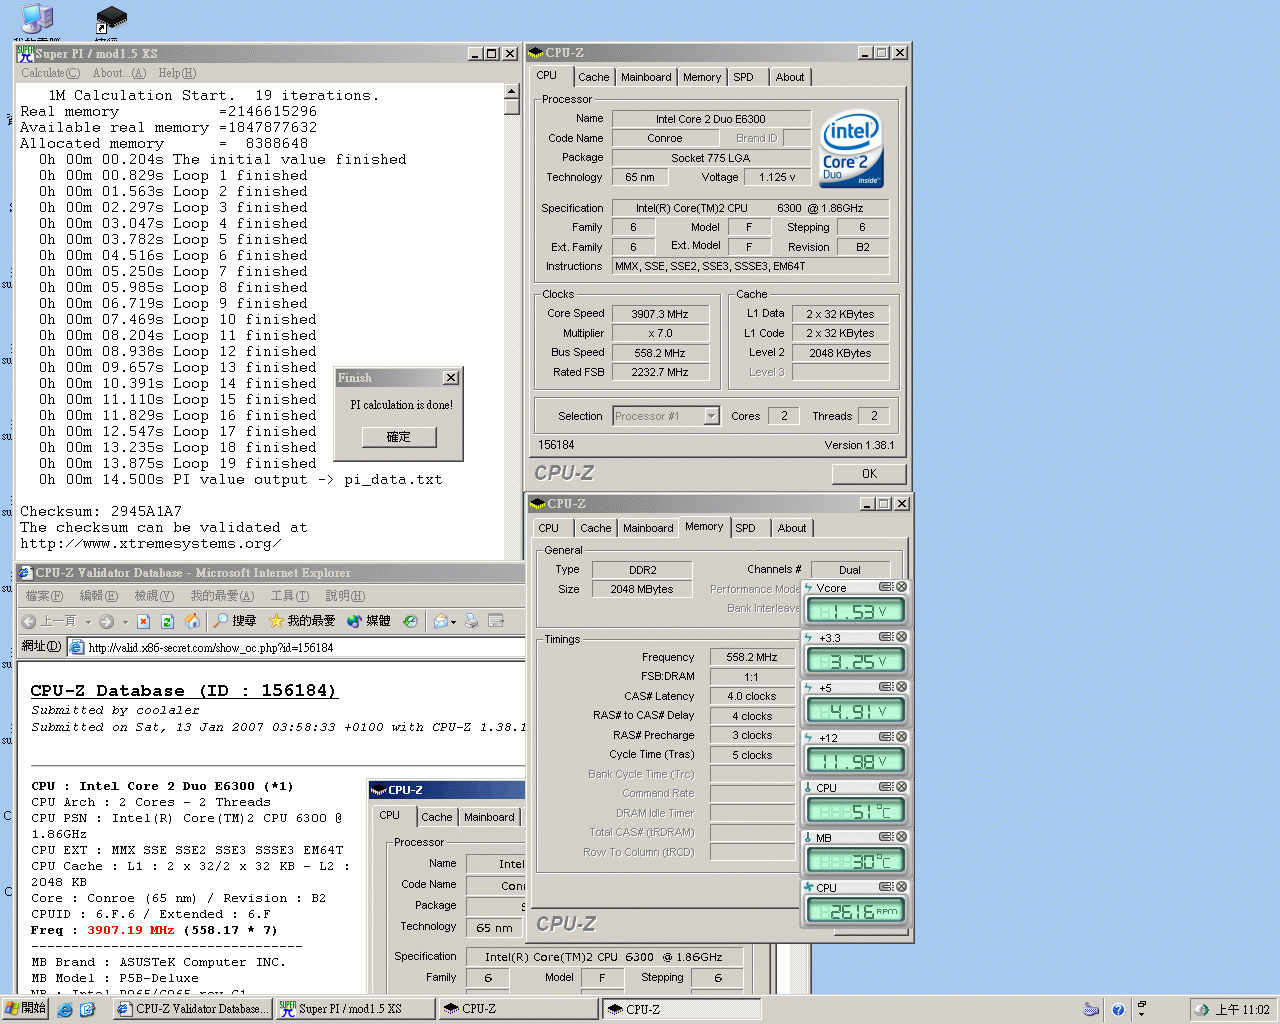Open 檔案(F) menu in Internet Explorer

[44, 596]
